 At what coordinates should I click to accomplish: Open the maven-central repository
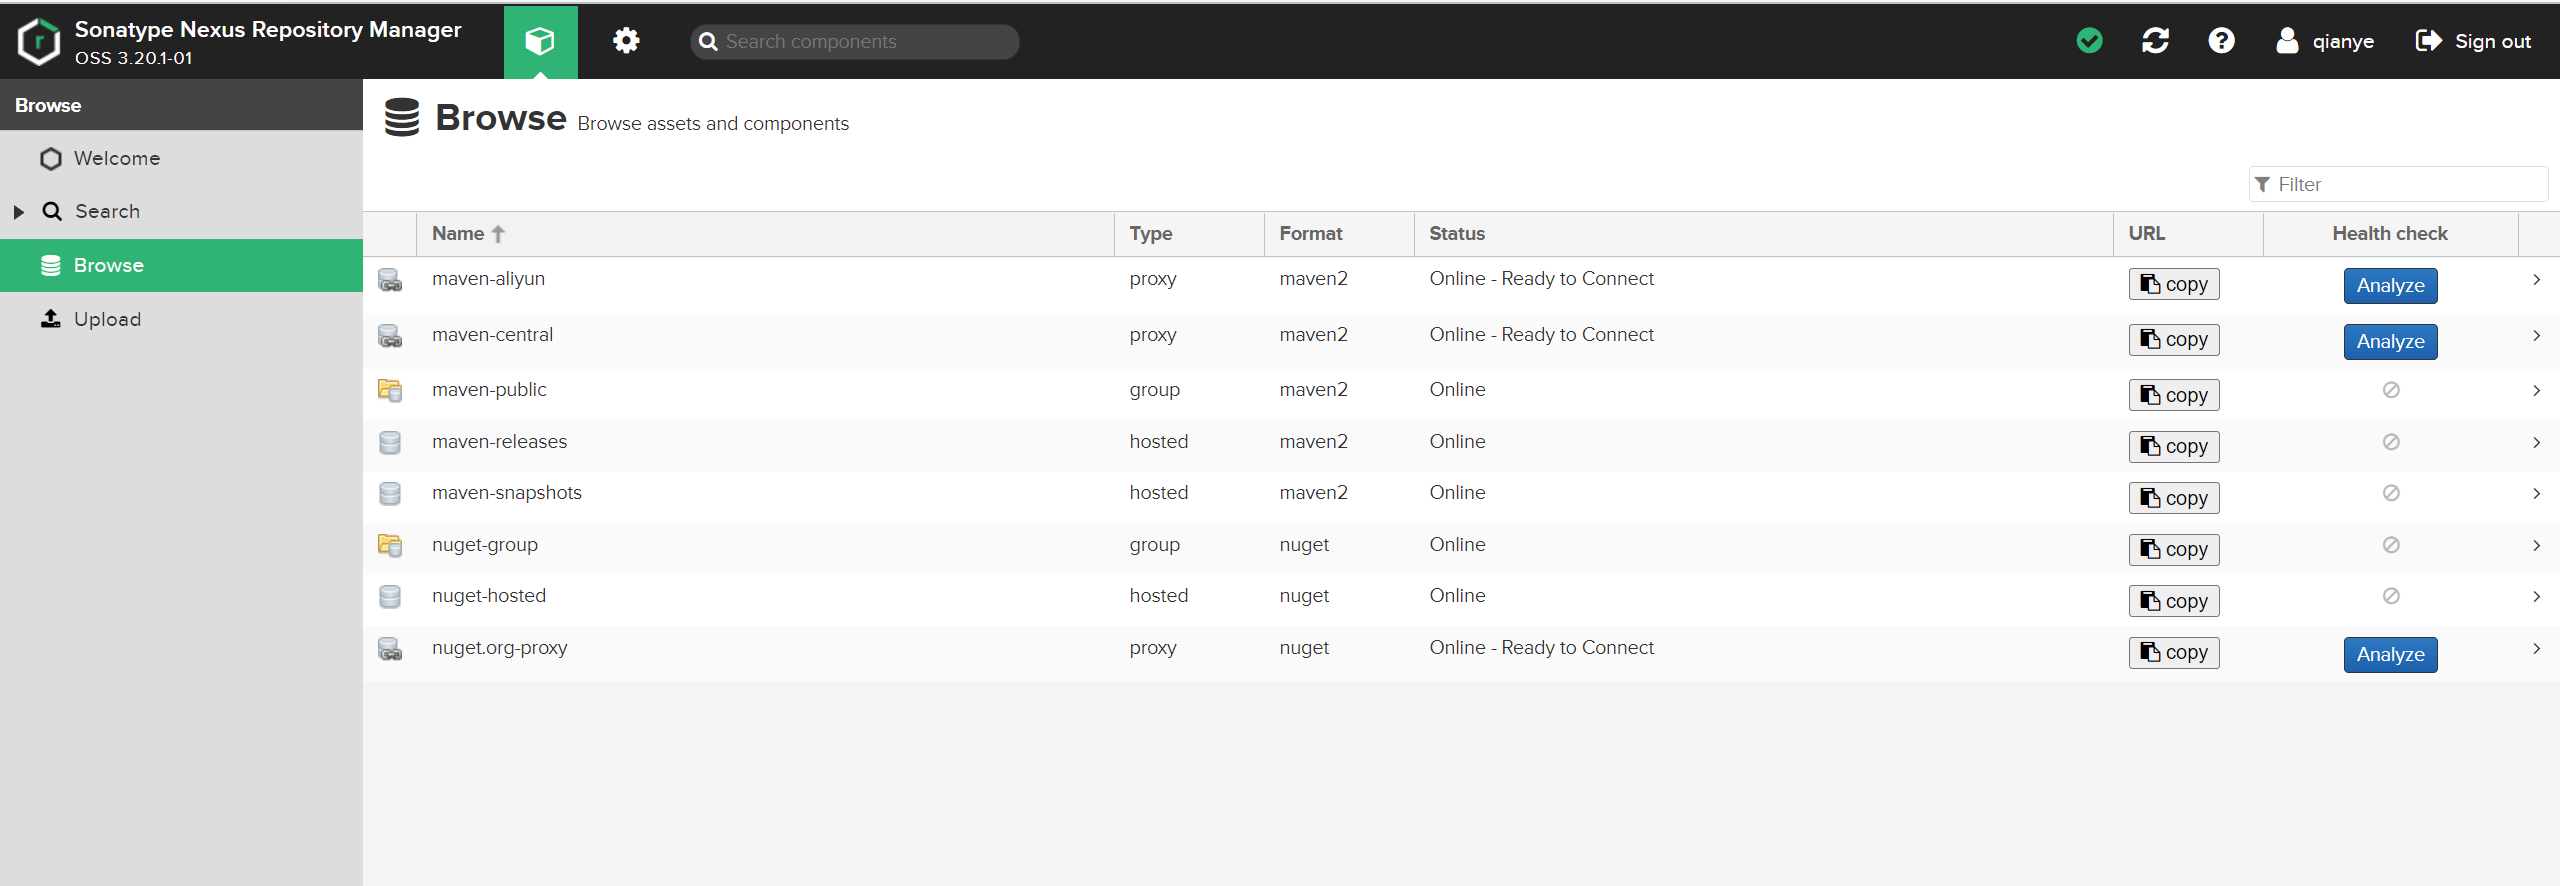pos(492,335)
